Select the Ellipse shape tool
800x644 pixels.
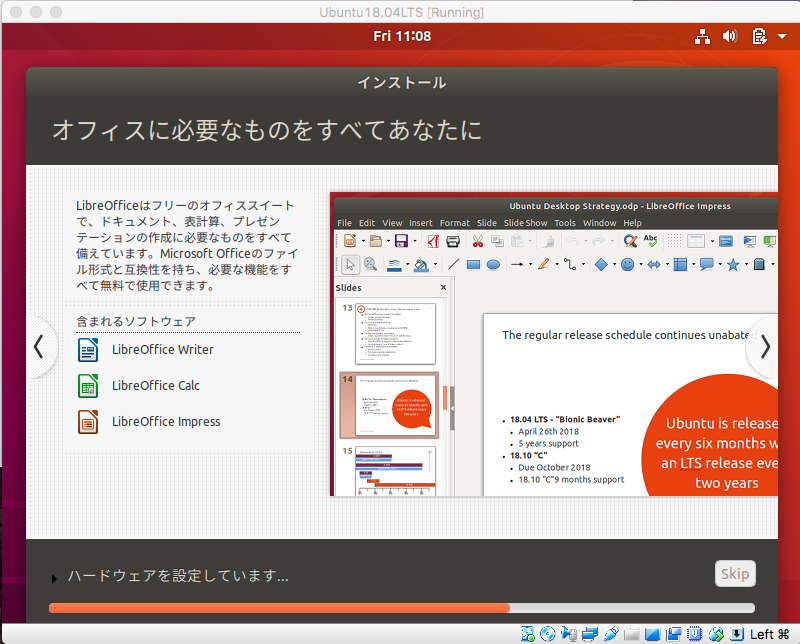[493, 265]
